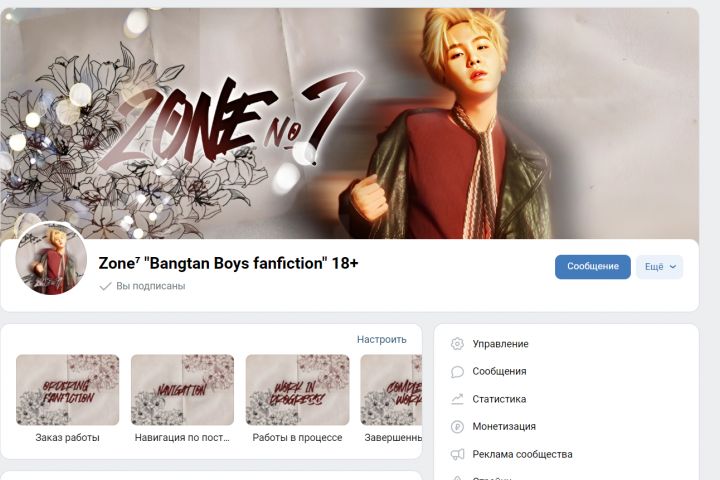
Task: Expand the Ещё dropdown button
Action: coord(659,267)
